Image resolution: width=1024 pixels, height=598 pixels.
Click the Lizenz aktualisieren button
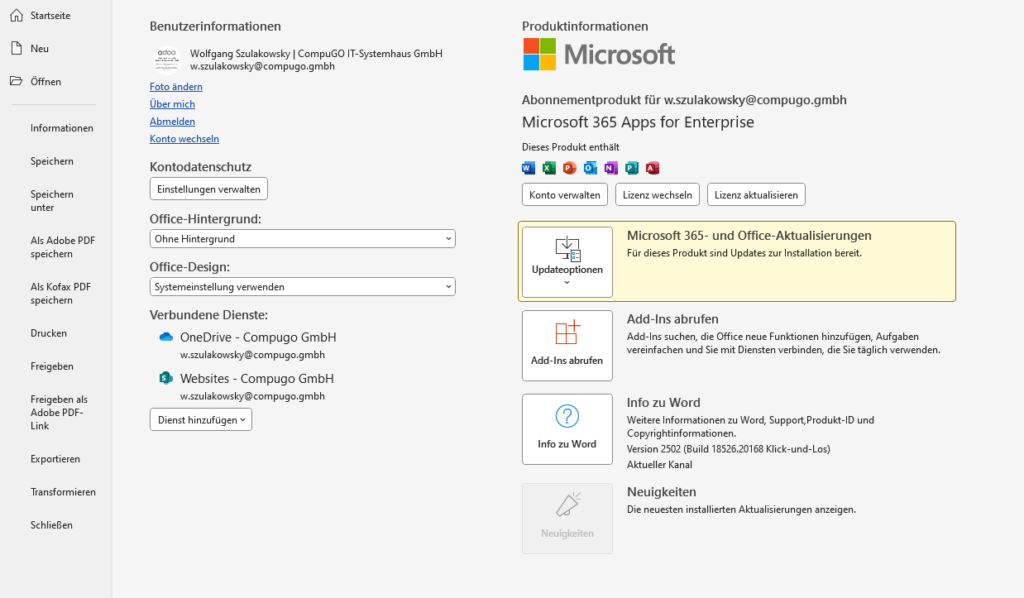tap(756, 195)
